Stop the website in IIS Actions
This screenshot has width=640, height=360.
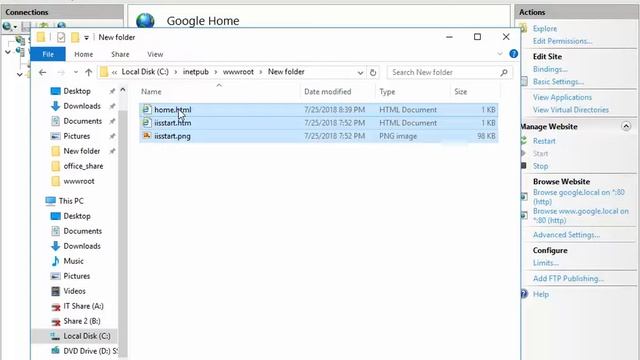click(x=540, y=166)
